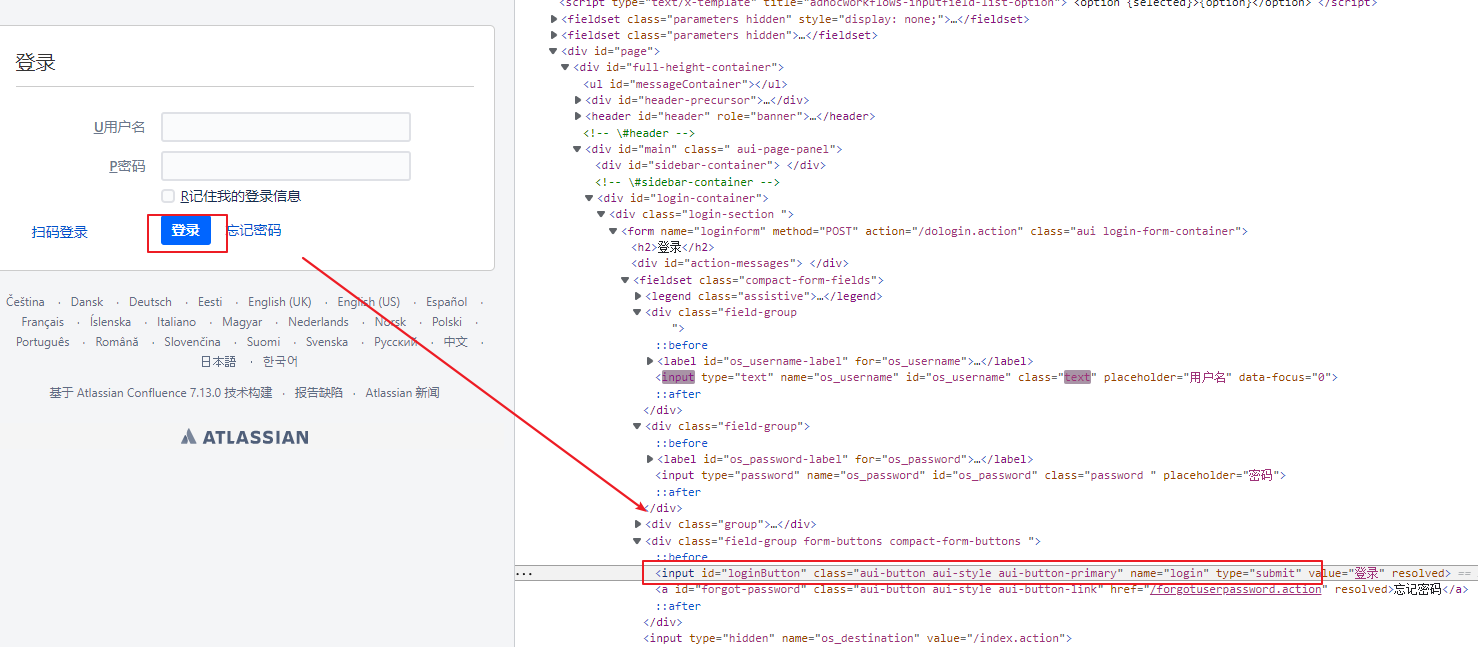Image resolution: width=1478 pixels, height=647 pixels.
Task: Click the P密码 password label
Action: (127, 166)
